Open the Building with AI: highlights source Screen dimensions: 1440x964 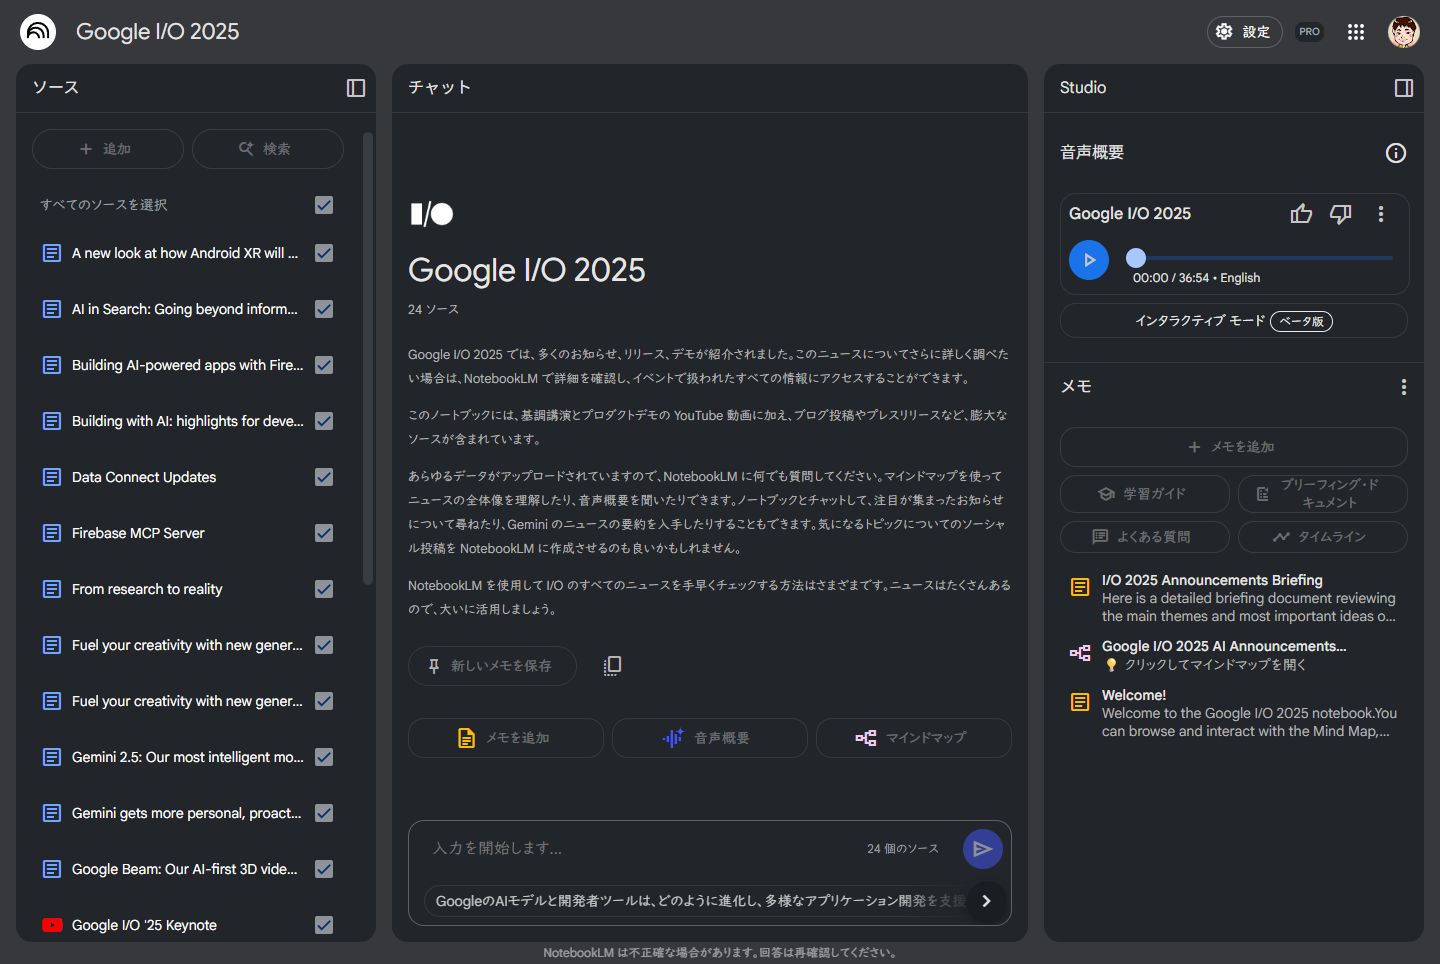click(188, 421)
